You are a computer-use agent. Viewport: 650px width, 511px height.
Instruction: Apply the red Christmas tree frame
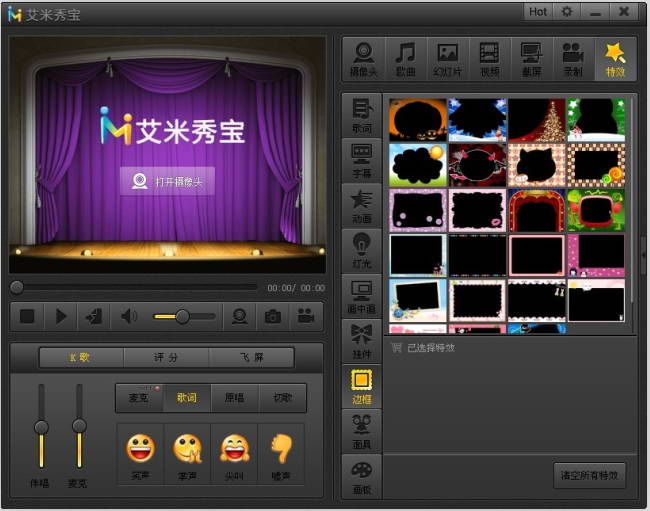click(x=536, y=120)
